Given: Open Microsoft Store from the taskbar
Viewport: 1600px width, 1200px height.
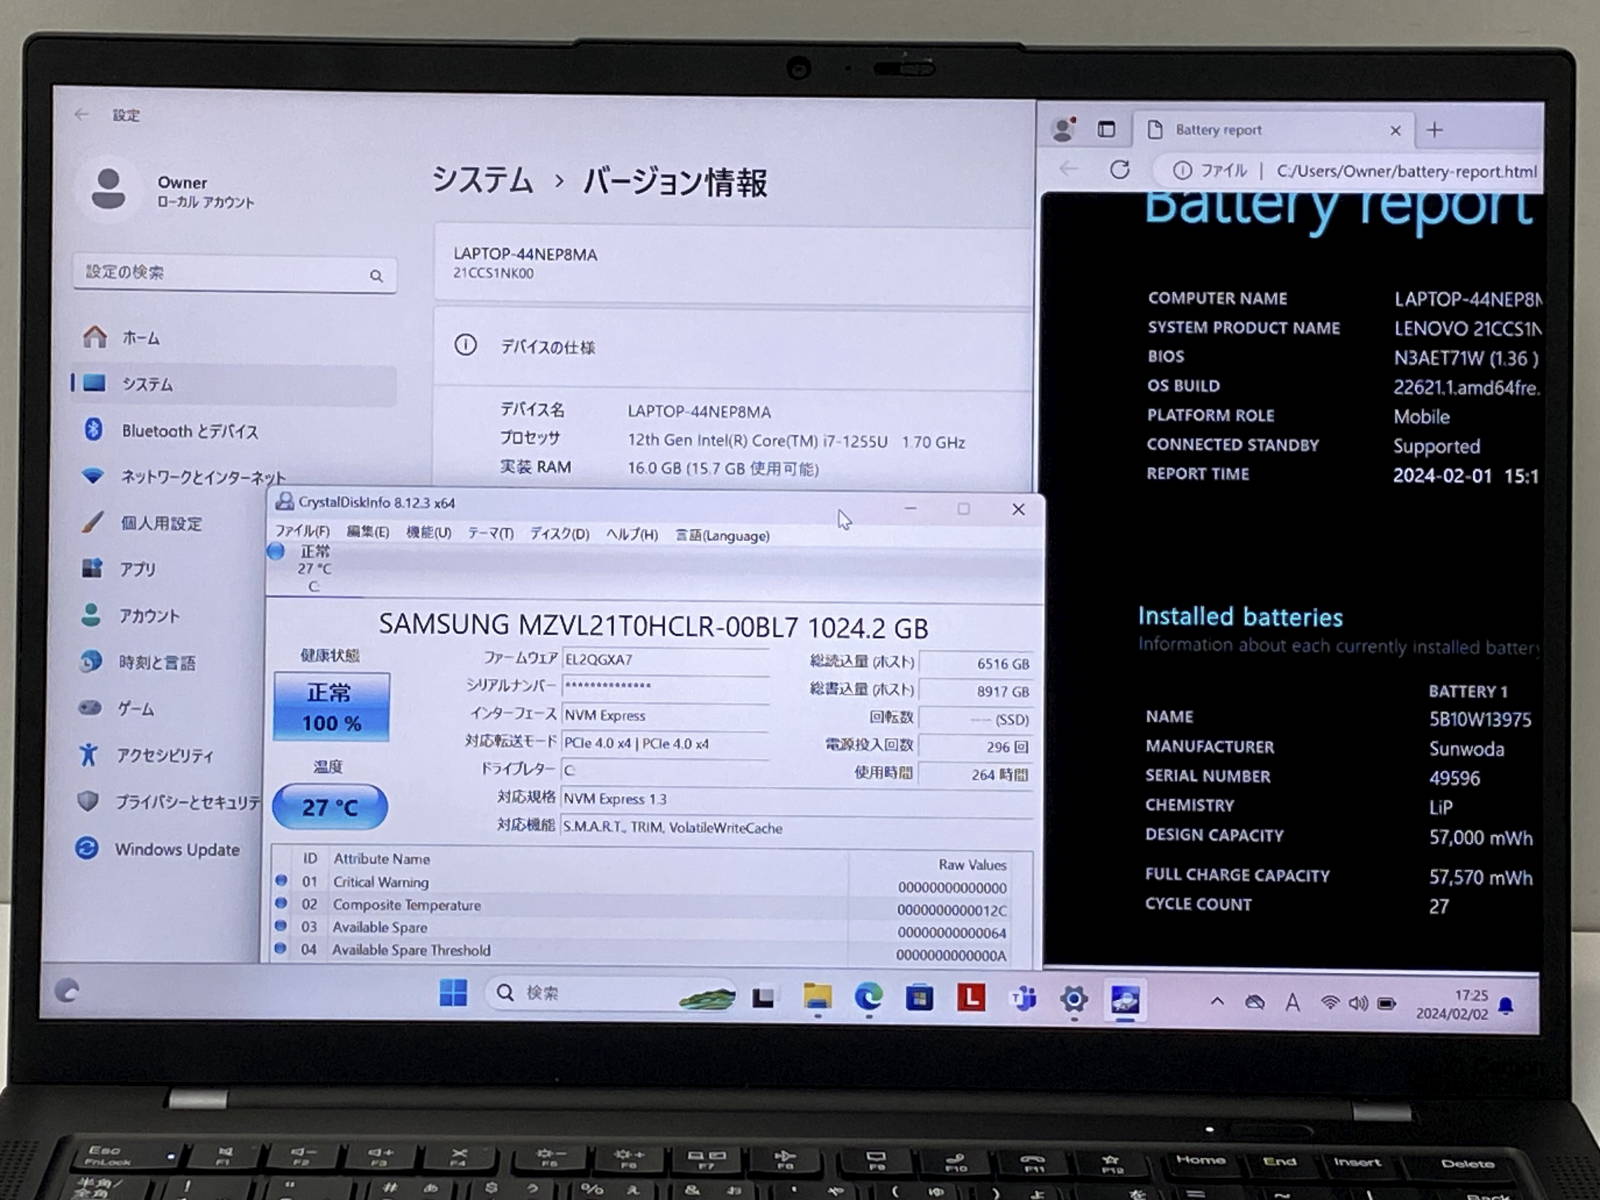Looking at the screenshot, I should point(919,997).
